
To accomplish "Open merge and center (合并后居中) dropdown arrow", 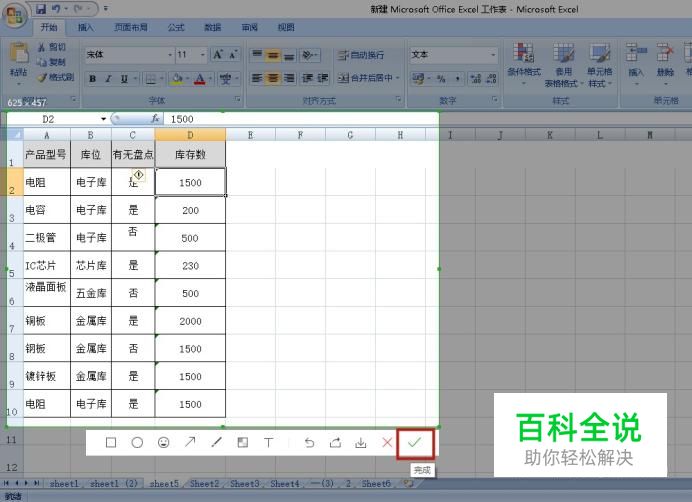I will tap(398, 78).
